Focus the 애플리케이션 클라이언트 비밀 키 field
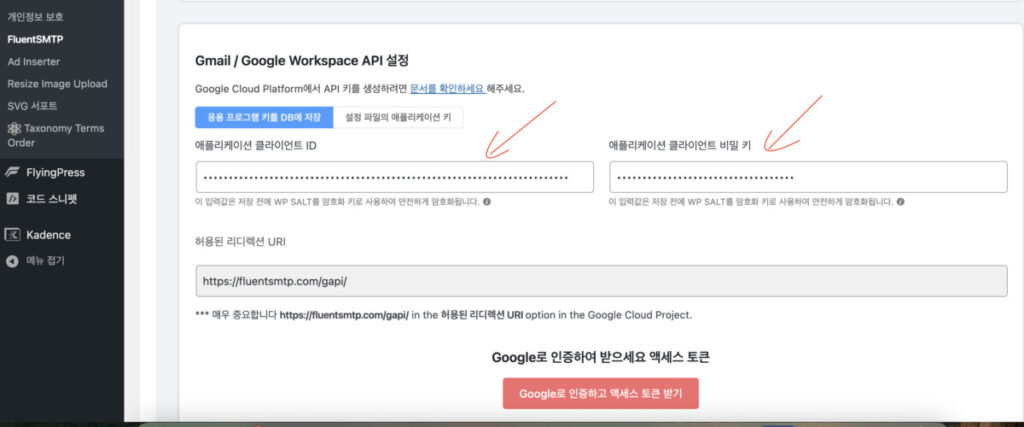The image size is (1024, 427). pyautogui.click(x=808, y=177)
